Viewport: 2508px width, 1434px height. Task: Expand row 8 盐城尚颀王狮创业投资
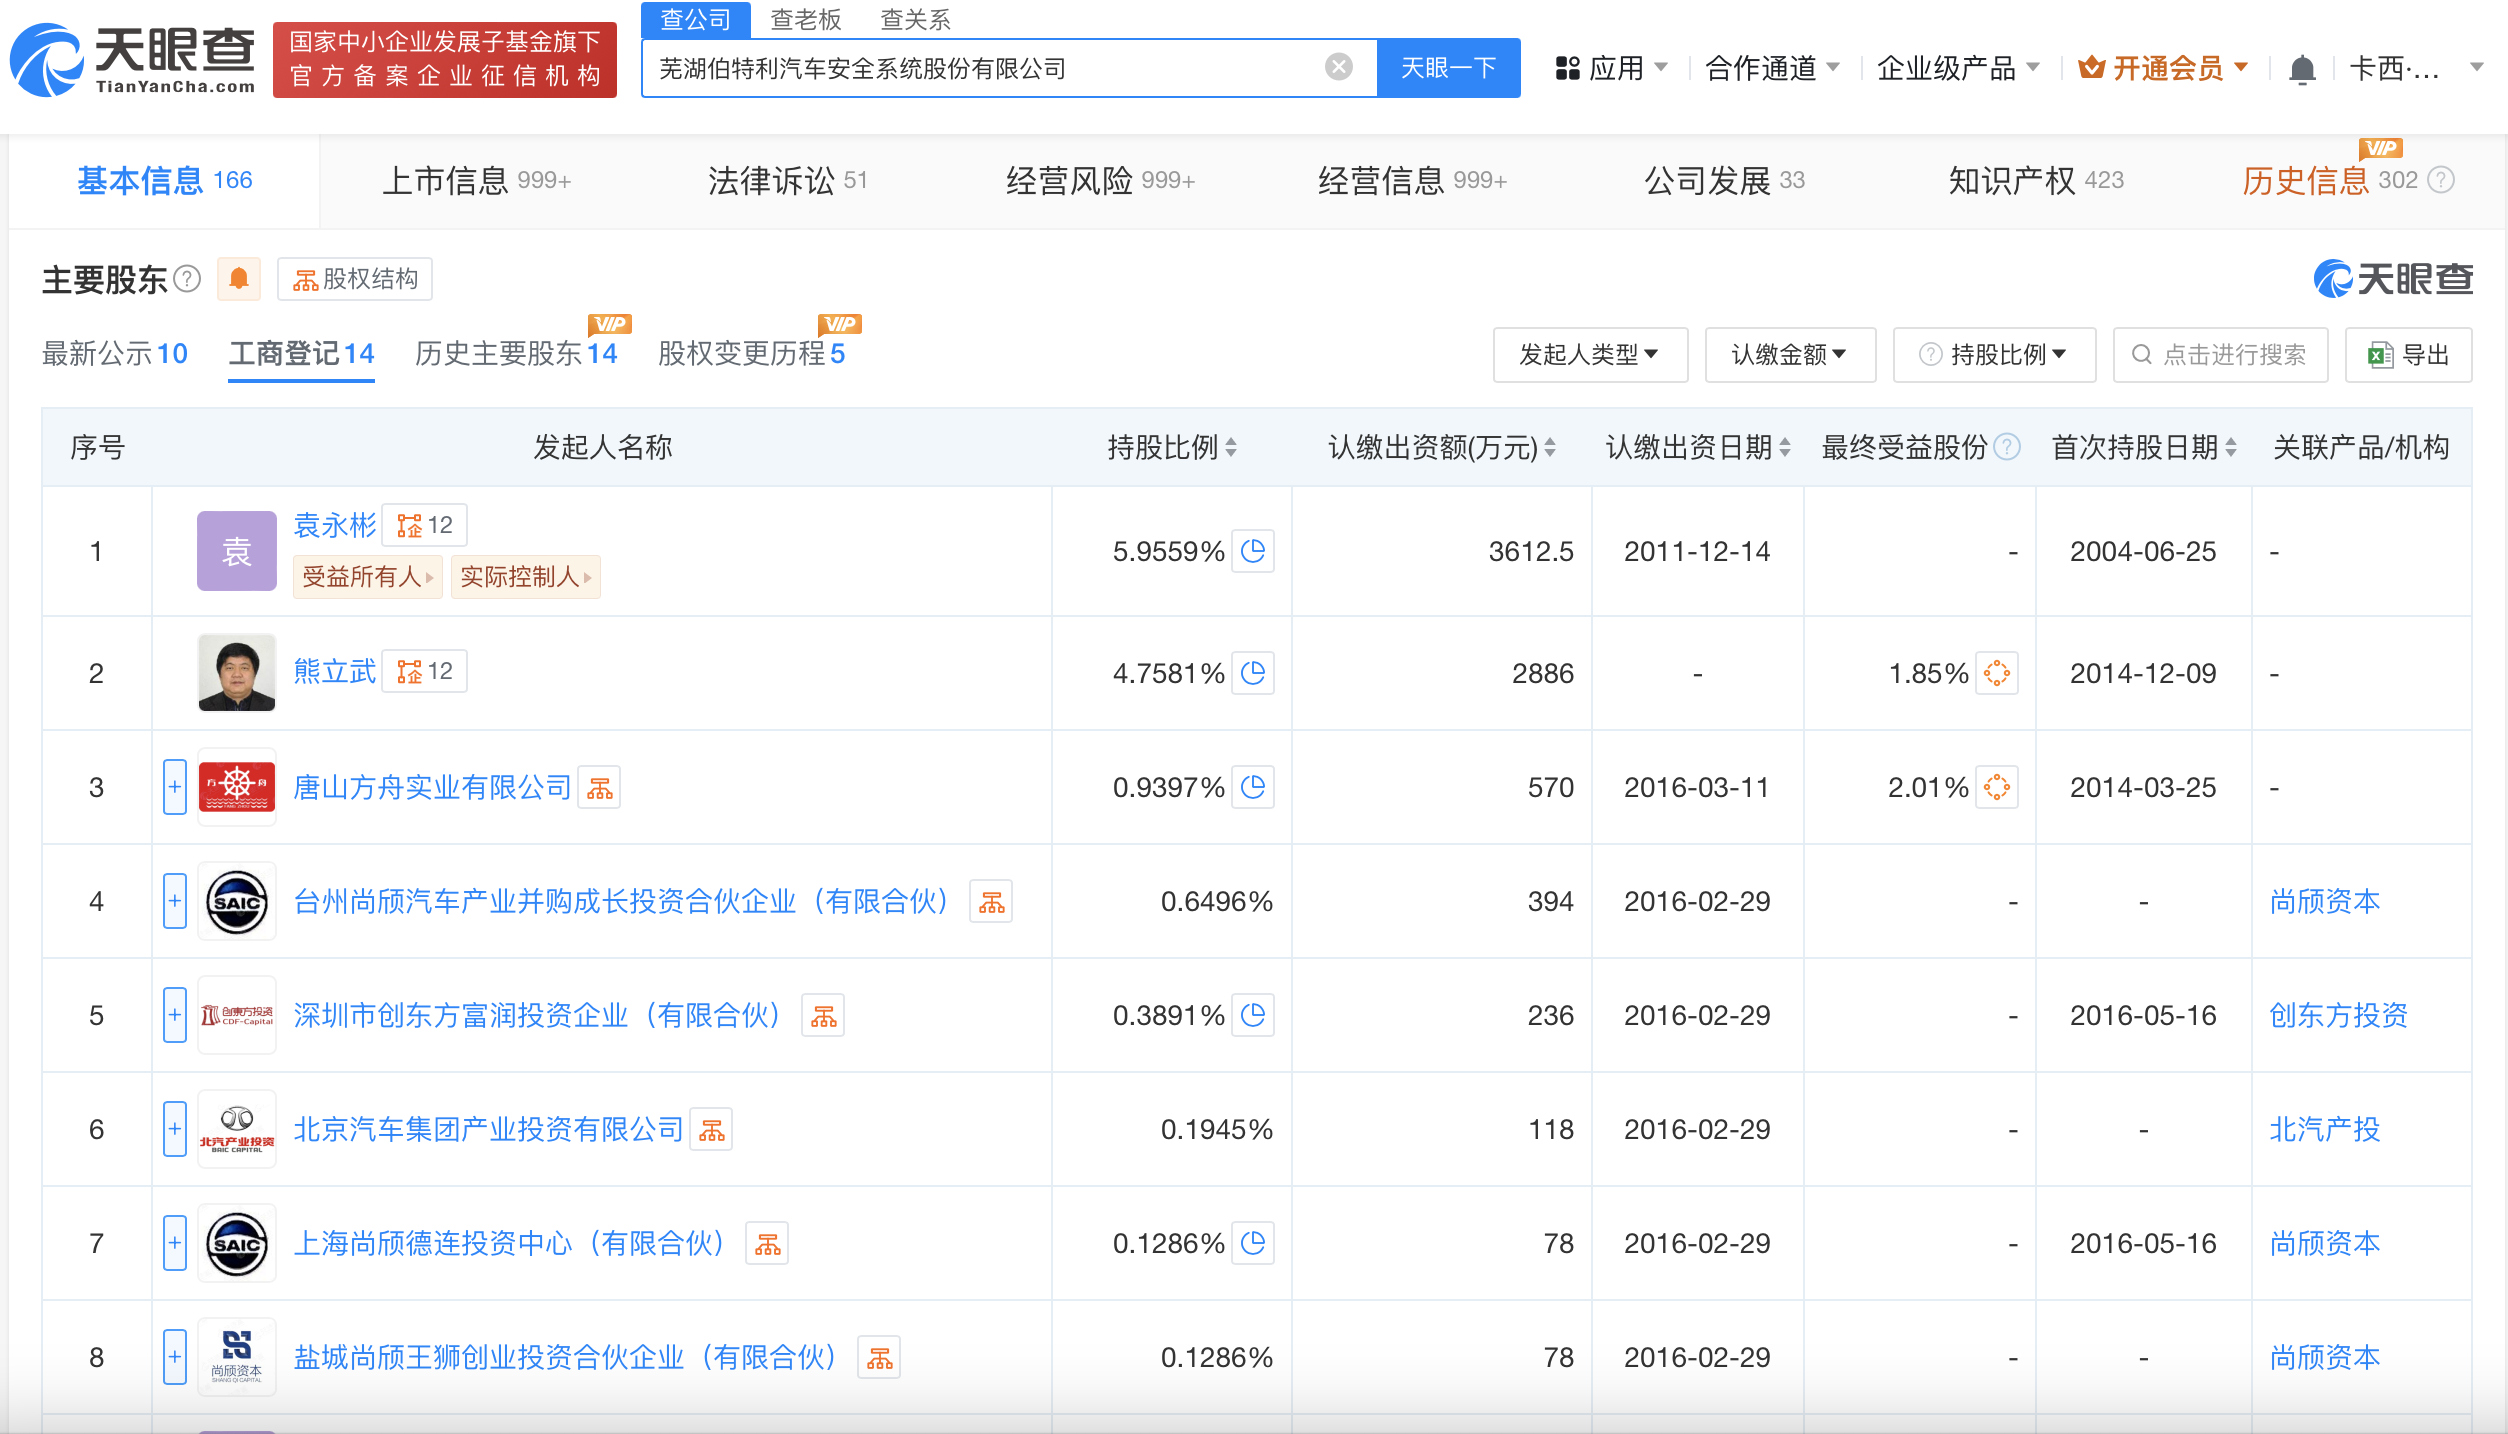175,1357
